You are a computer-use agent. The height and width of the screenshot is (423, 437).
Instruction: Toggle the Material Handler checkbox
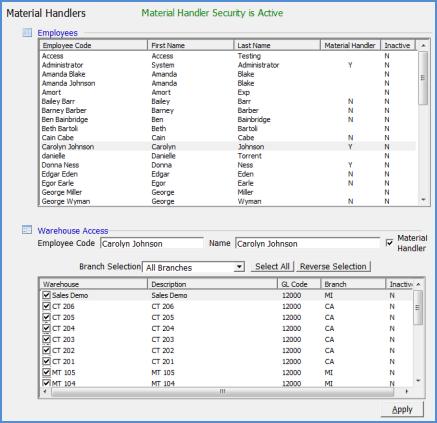point(389,243)
